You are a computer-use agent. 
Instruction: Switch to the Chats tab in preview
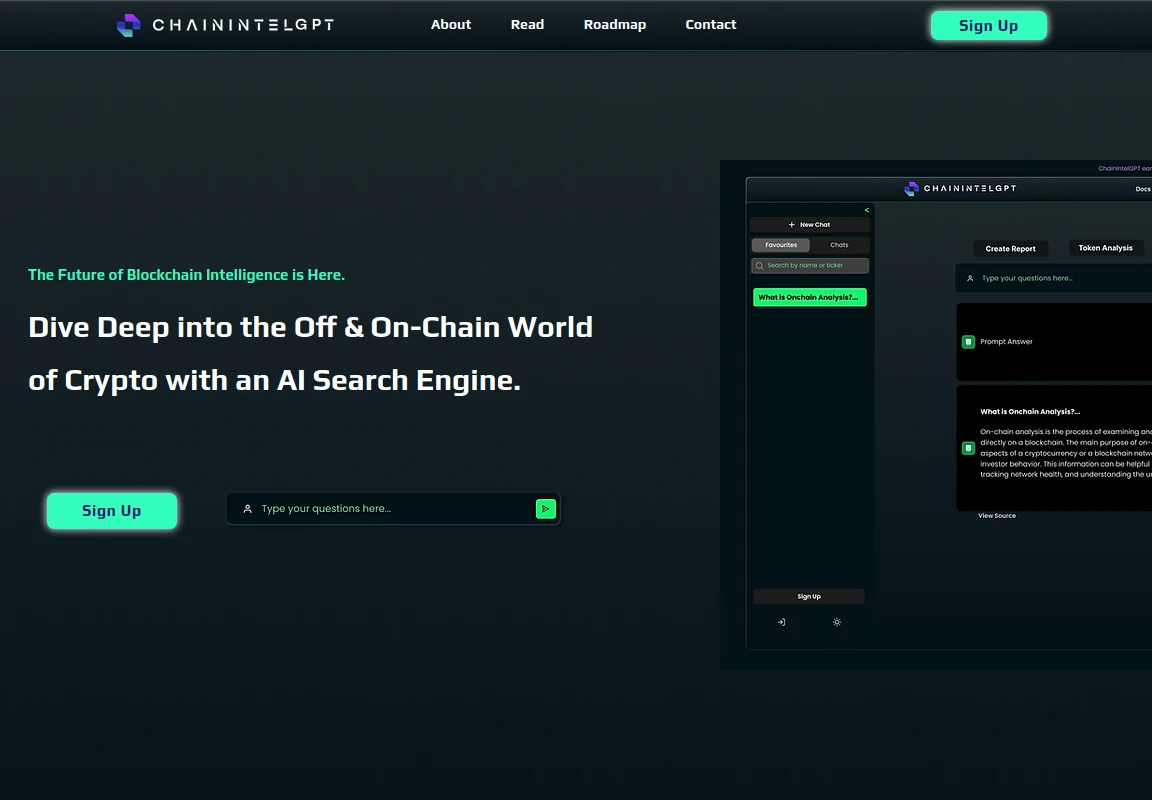[839, 245]
